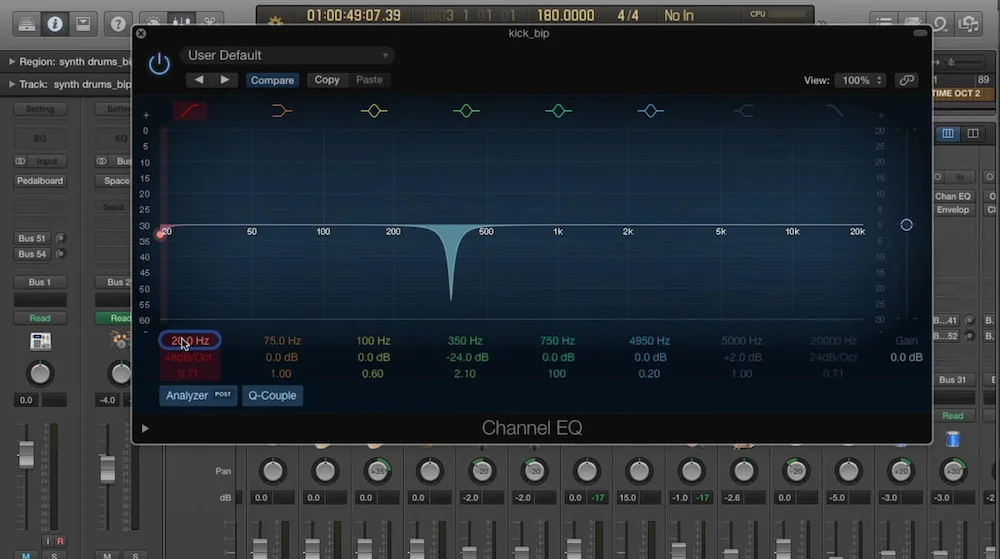Expand the Region synth drums disclosure triangle

(11, 62)
